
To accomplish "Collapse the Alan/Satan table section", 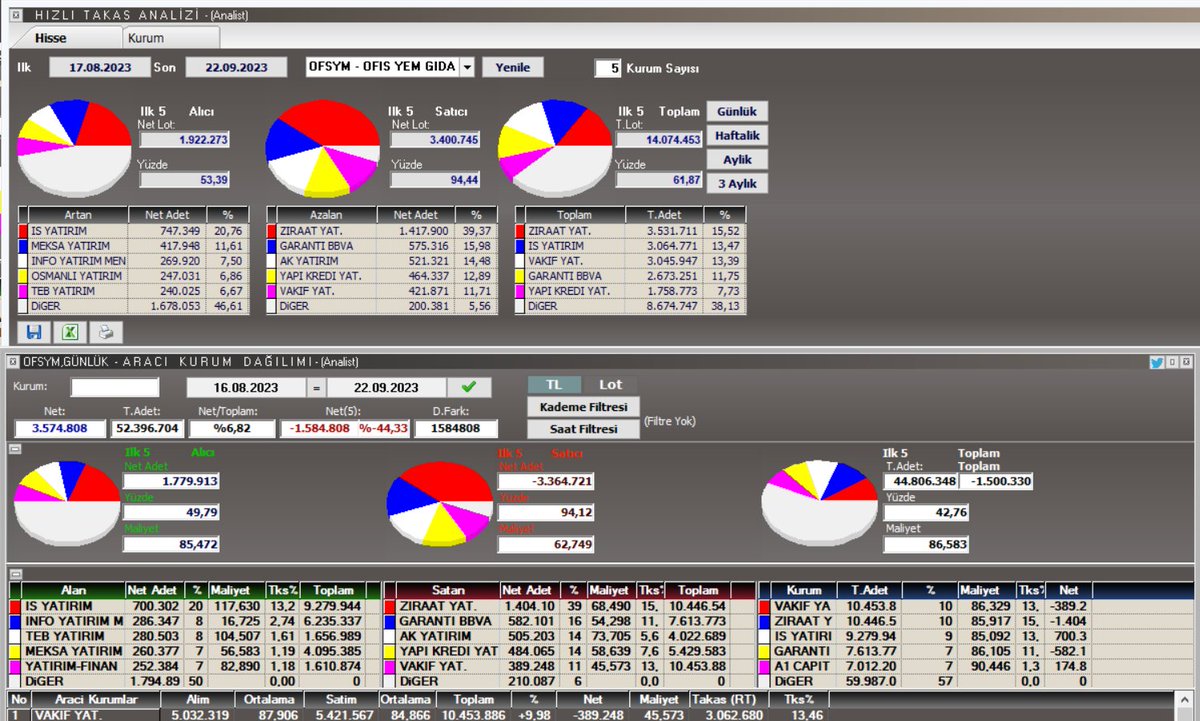I will tap(15, 573).
